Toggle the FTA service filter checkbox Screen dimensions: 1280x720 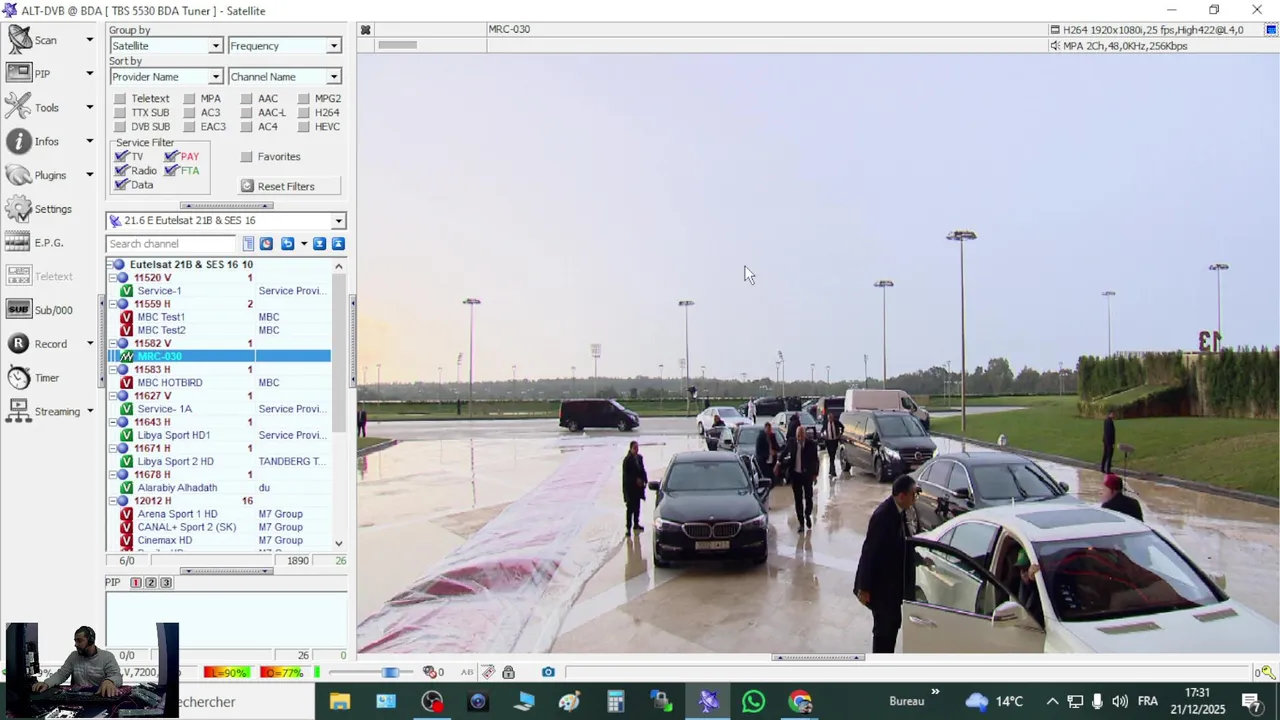(x=171, y=170)
